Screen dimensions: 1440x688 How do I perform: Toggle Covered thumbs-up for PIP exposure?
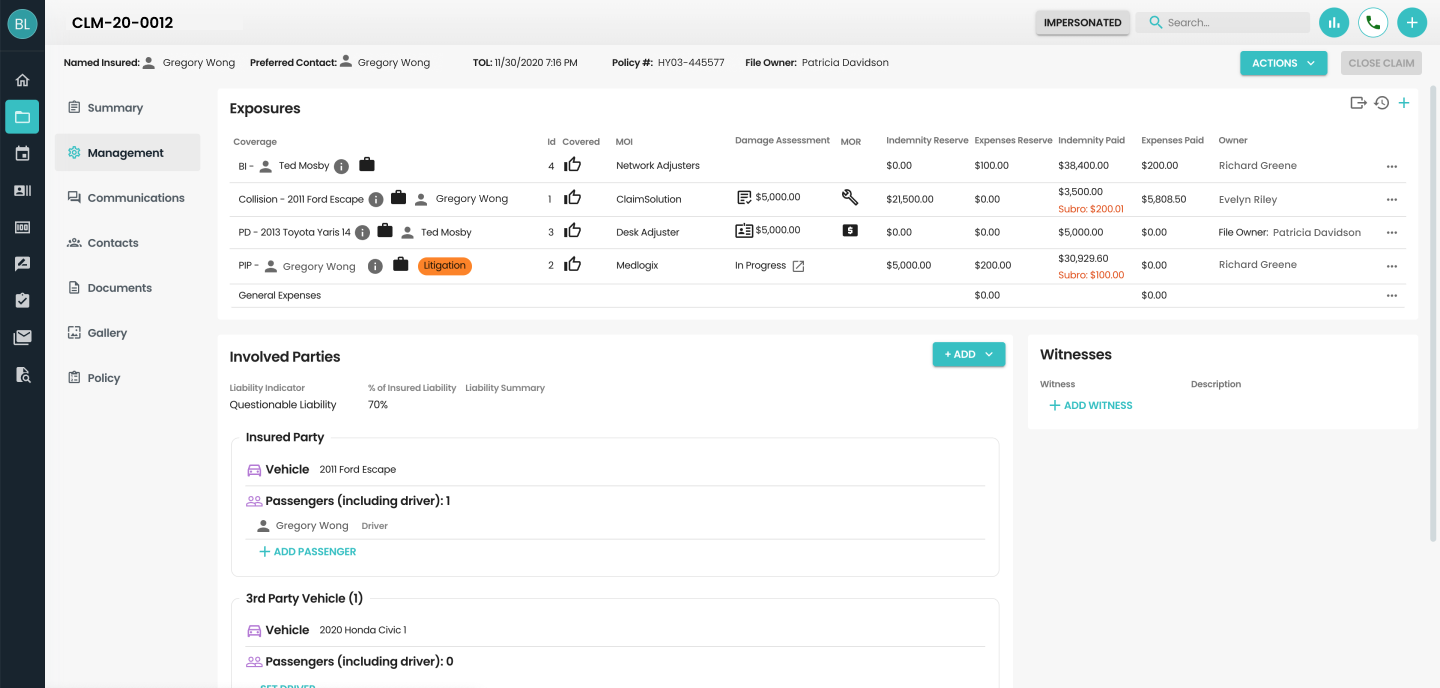pyautogui.click(x=572, y=265)
